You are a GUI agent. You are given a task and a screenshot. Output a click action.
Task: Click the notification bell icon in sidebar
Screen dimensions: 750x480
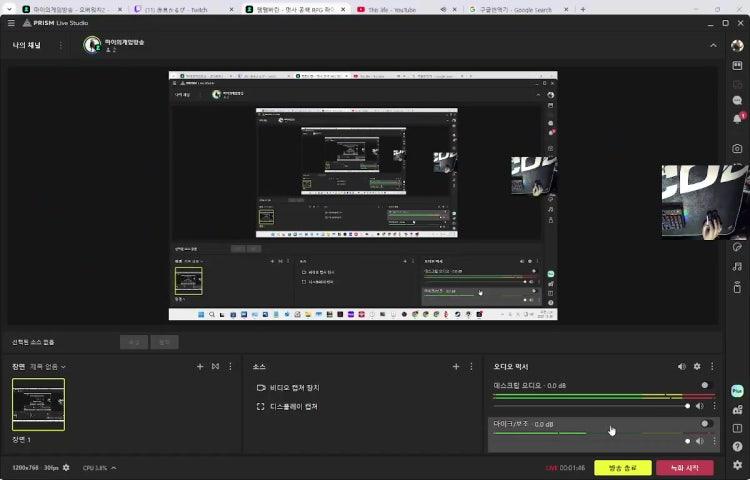pyautogui.click(x=737, y=117)
